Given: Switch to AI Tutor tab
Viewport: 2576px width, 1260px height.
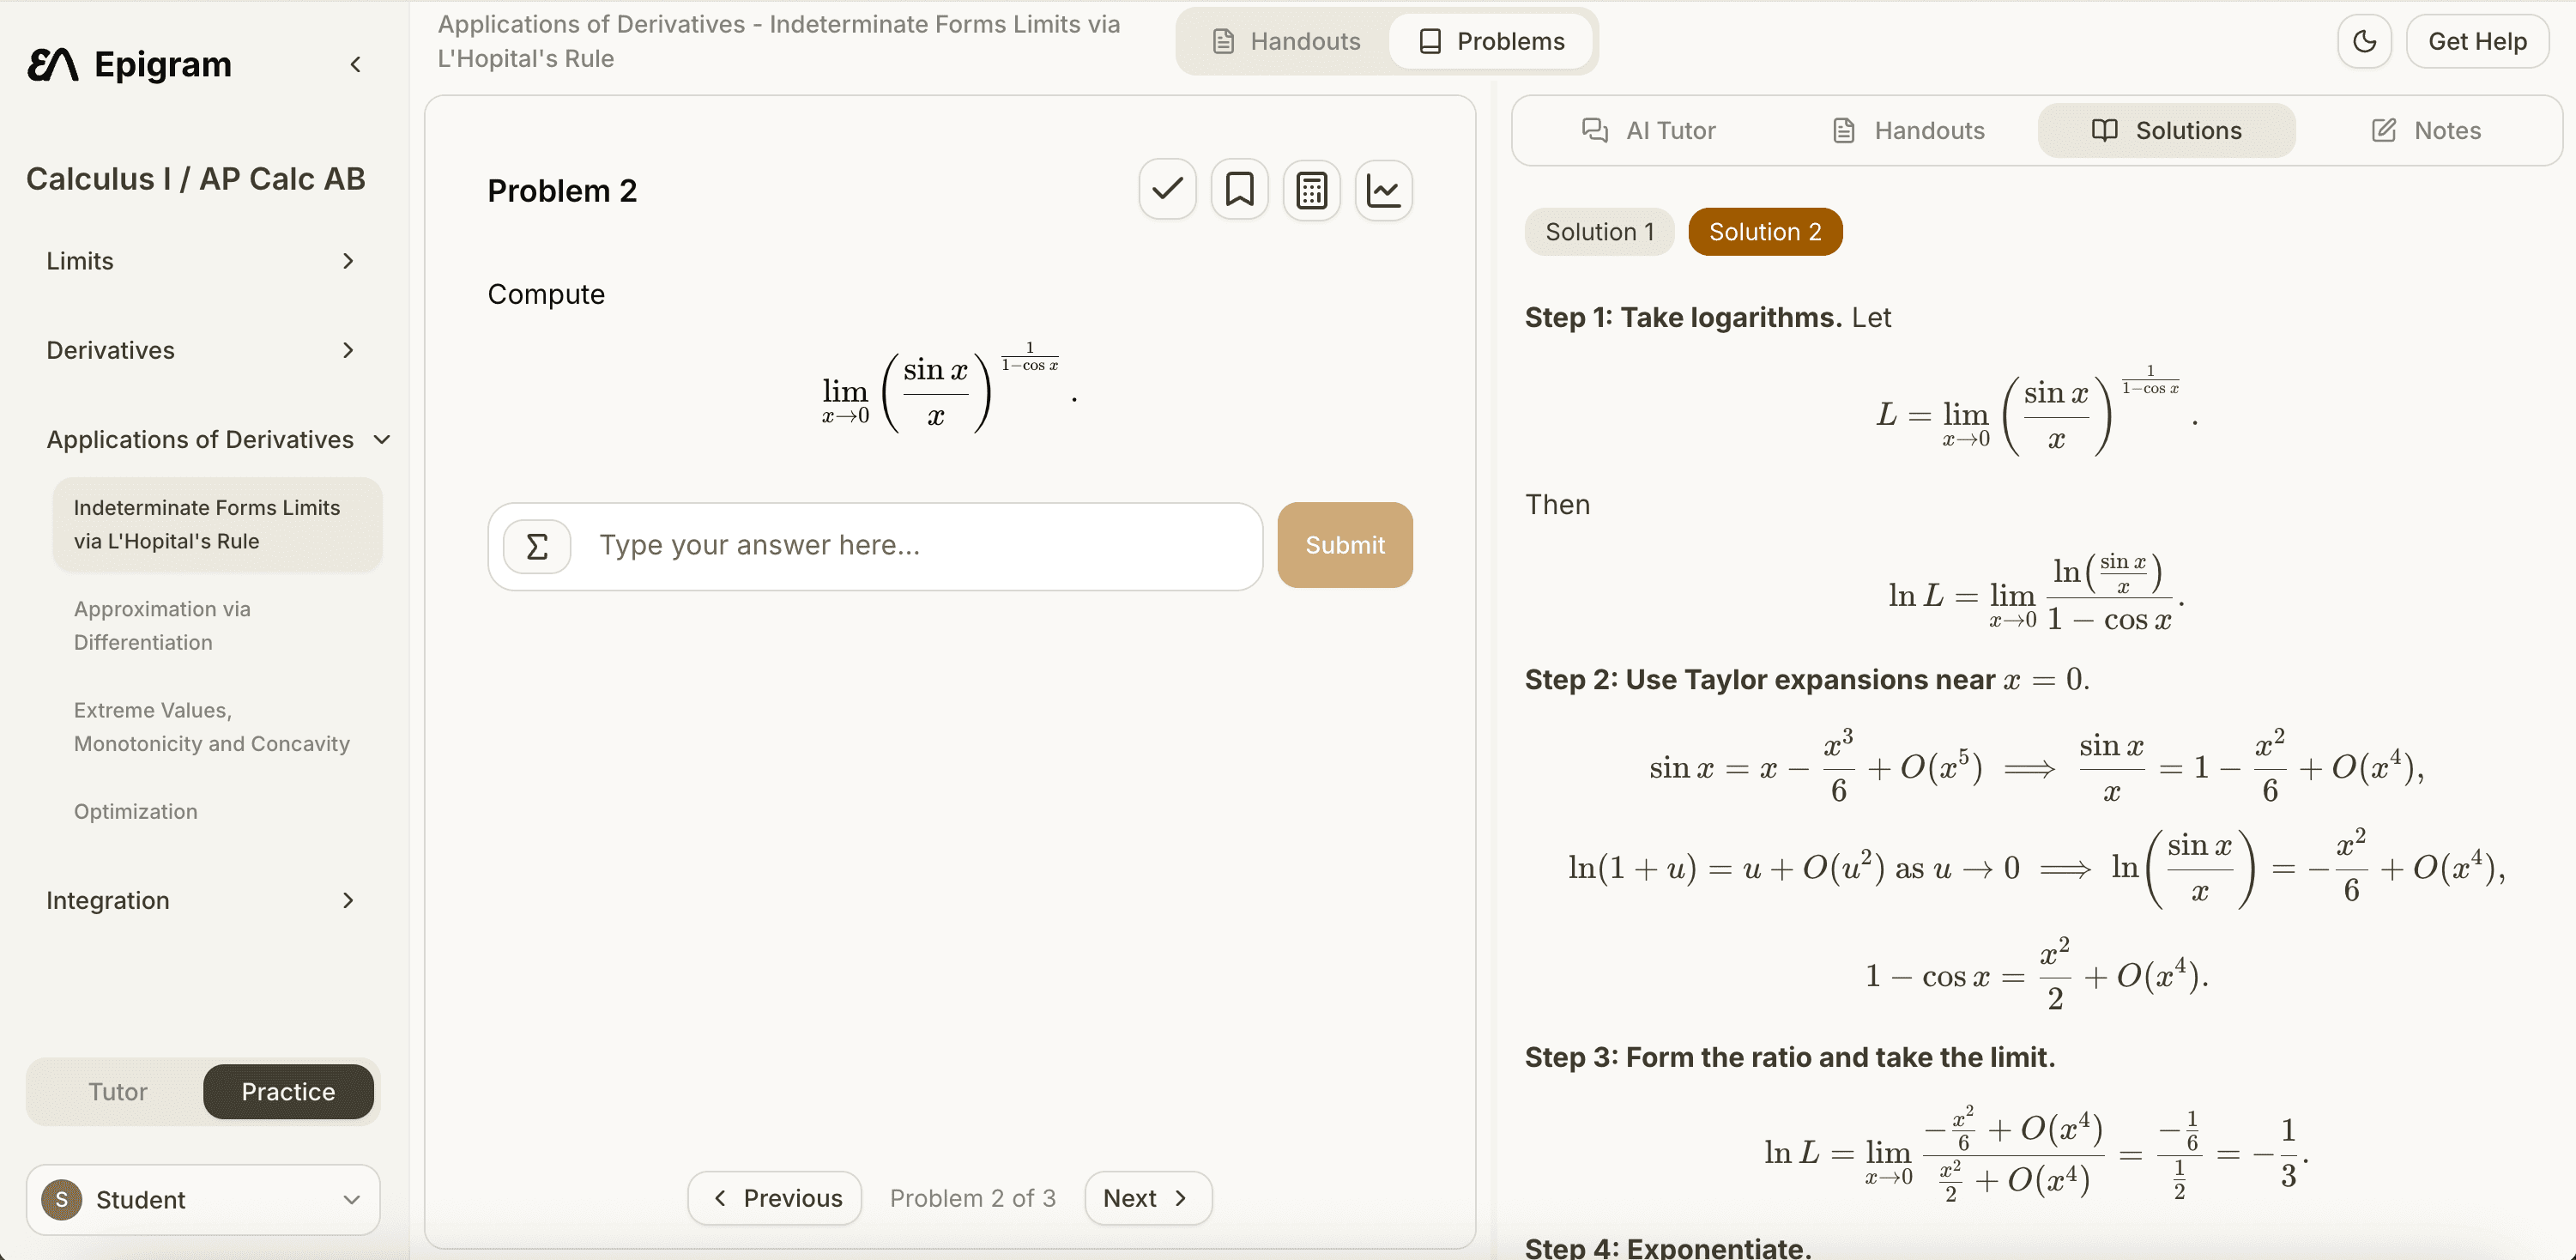Looking at the screenshot, I should coord(1648,131).
